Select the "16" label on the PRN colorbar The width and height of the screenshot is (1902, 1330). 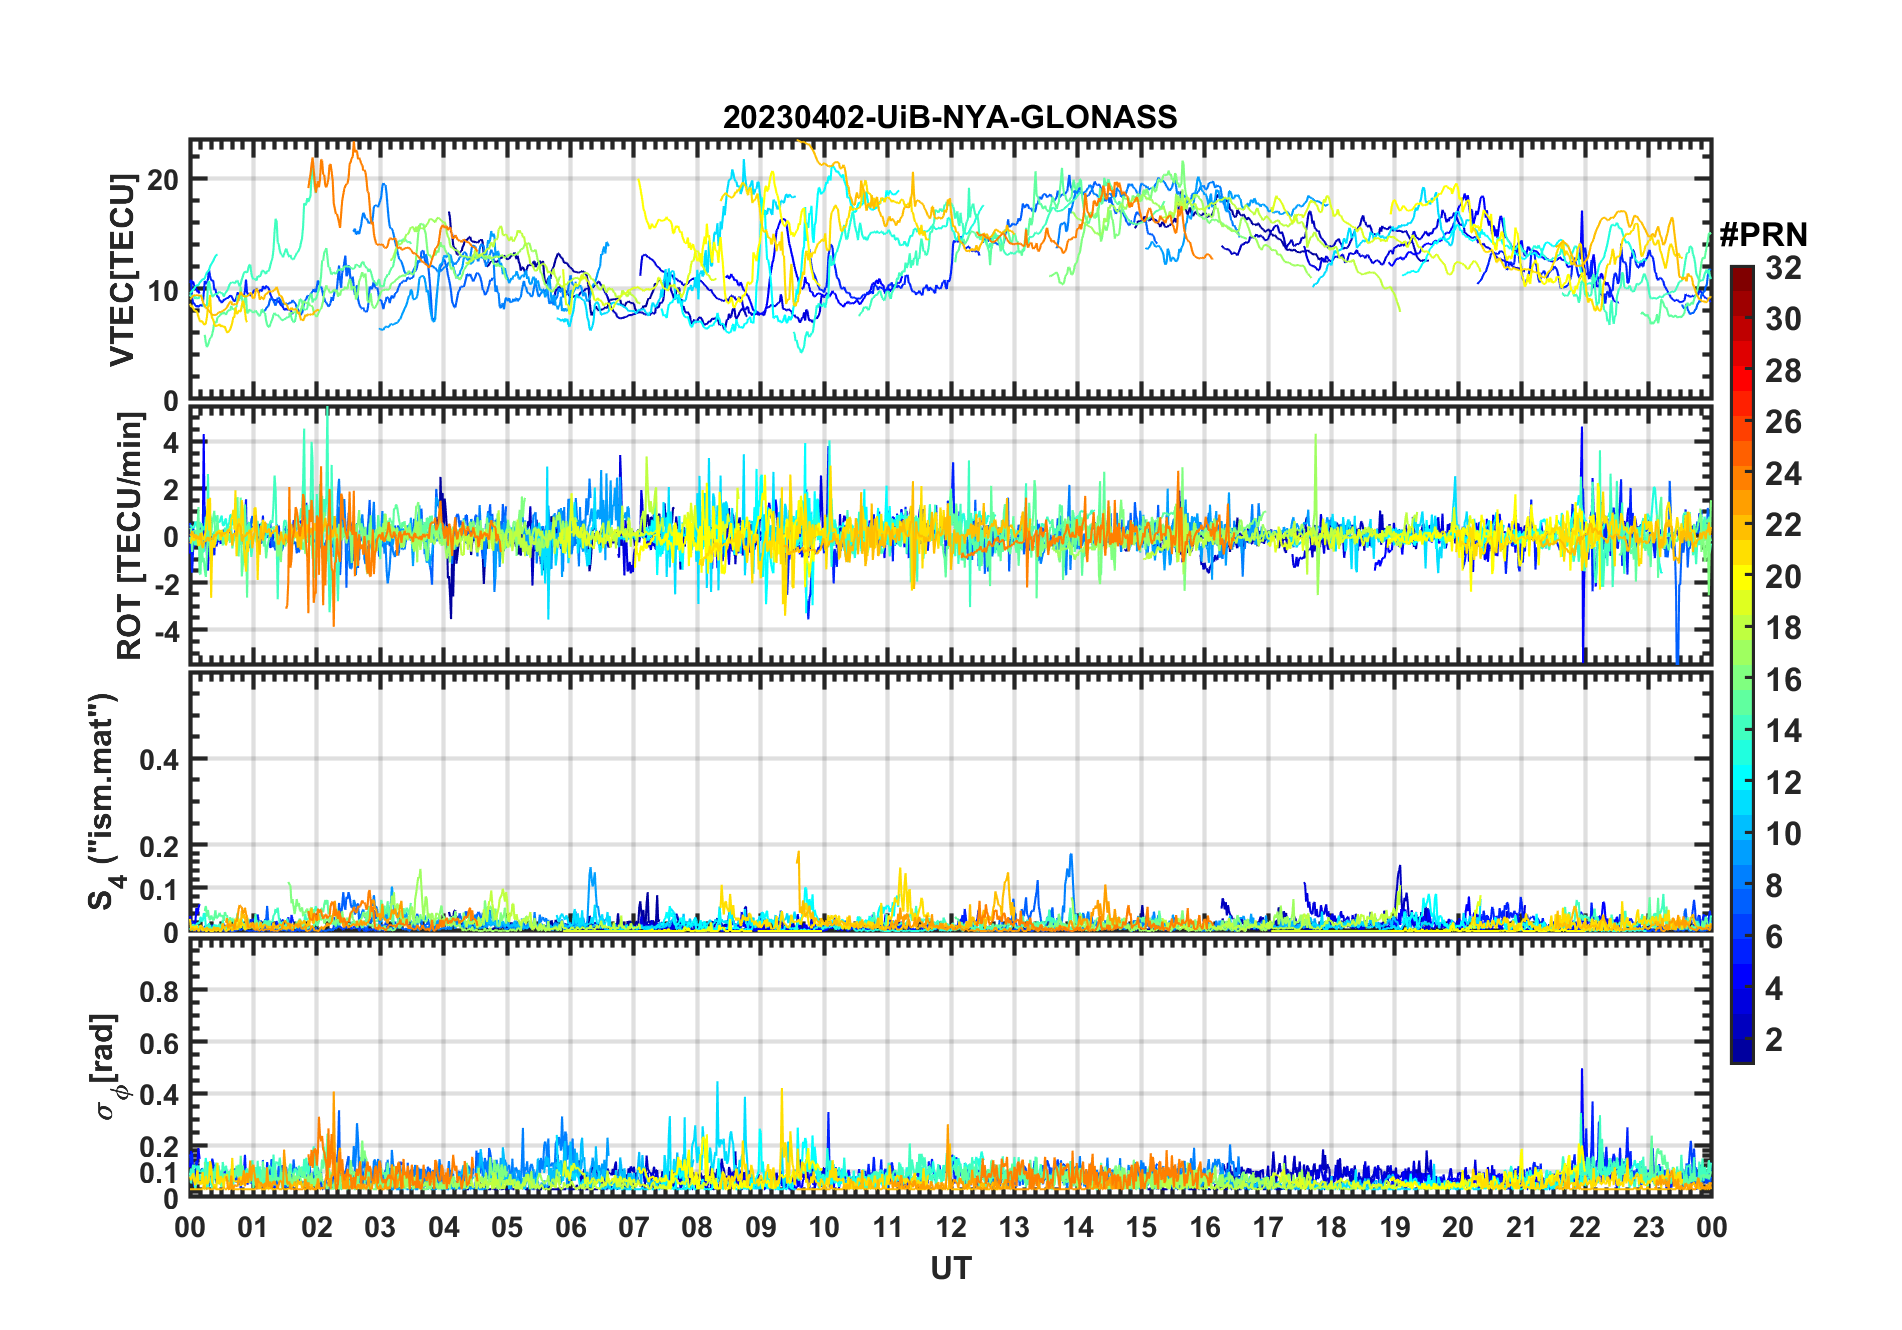tap(1783, 680)
